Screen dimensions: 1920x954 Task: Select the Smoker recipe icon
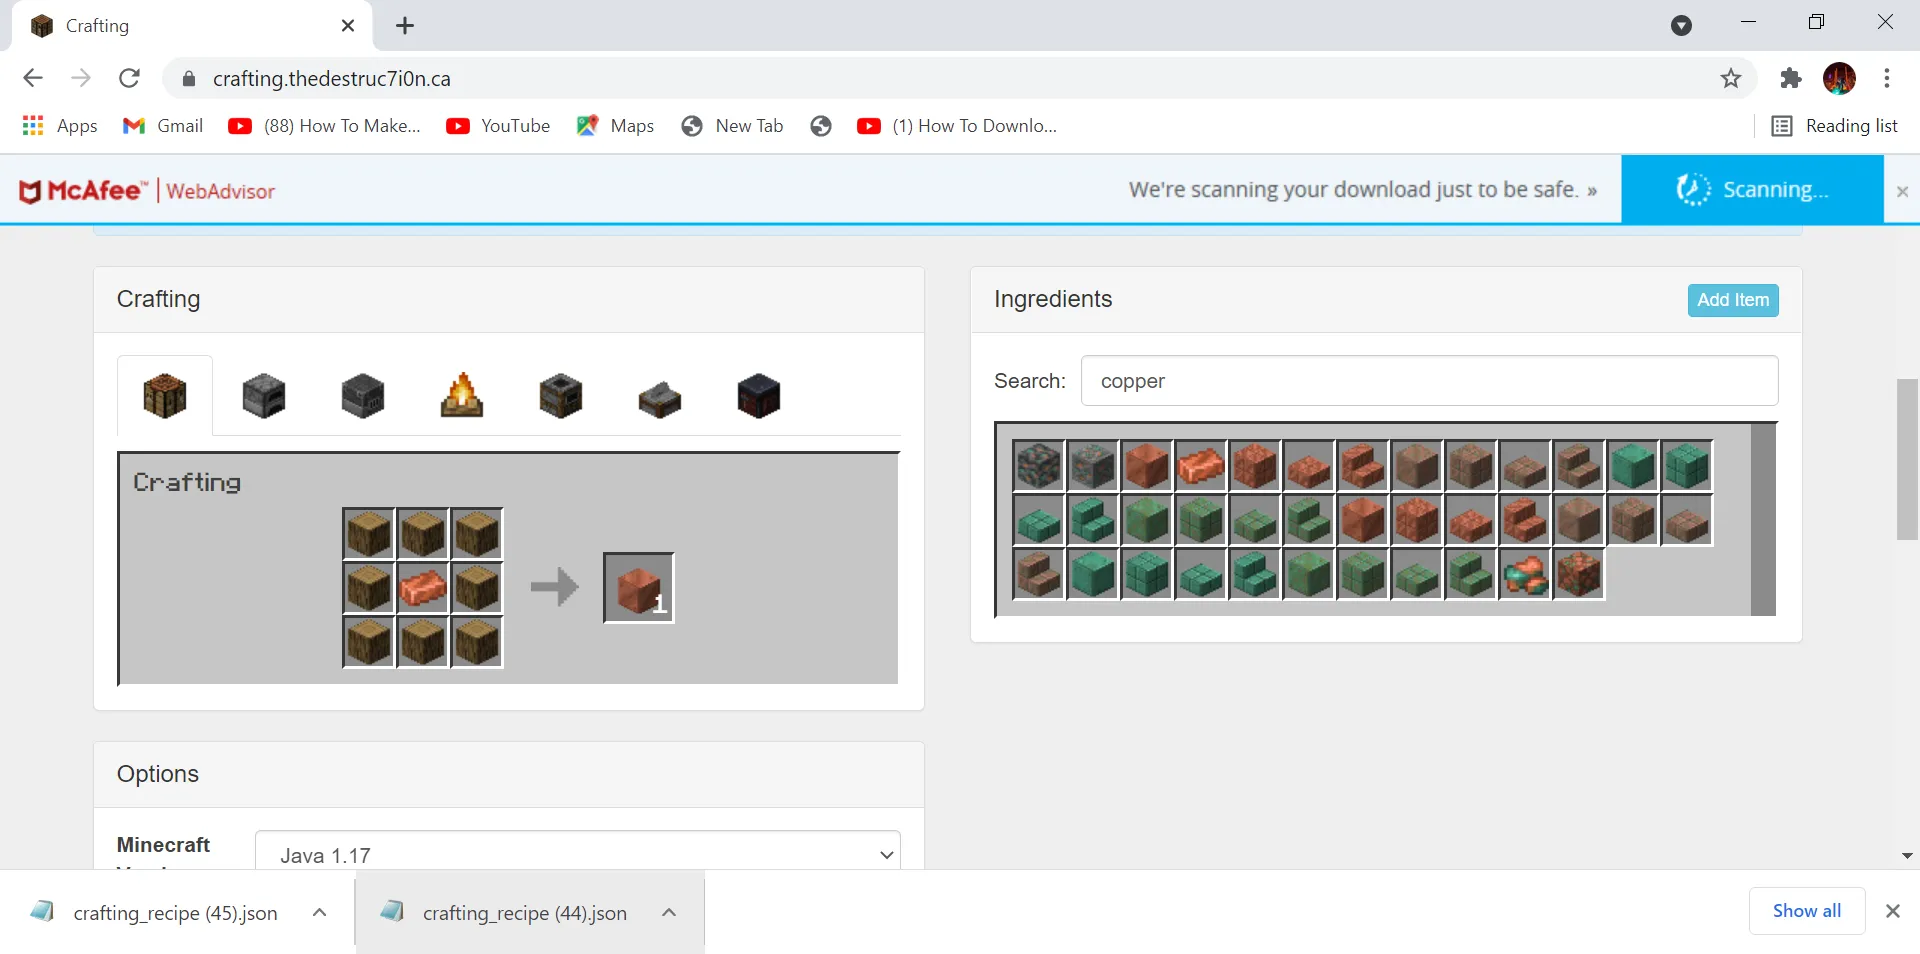tap(560, 396)
